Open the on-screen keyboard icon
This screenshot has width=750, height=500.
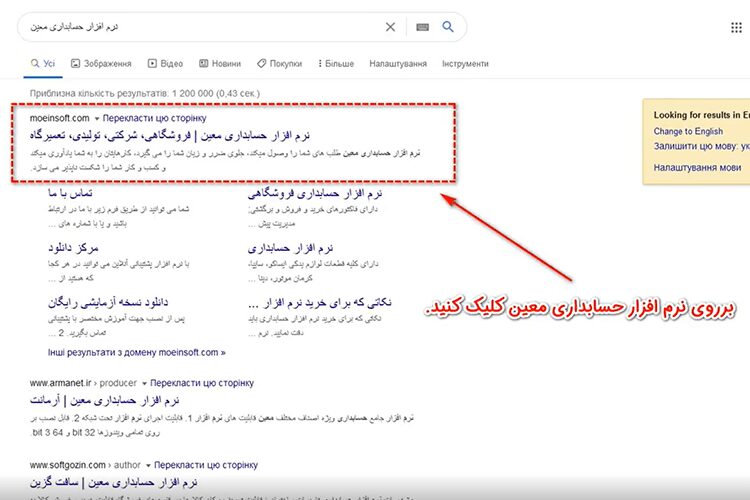click(x=422, y=27)
